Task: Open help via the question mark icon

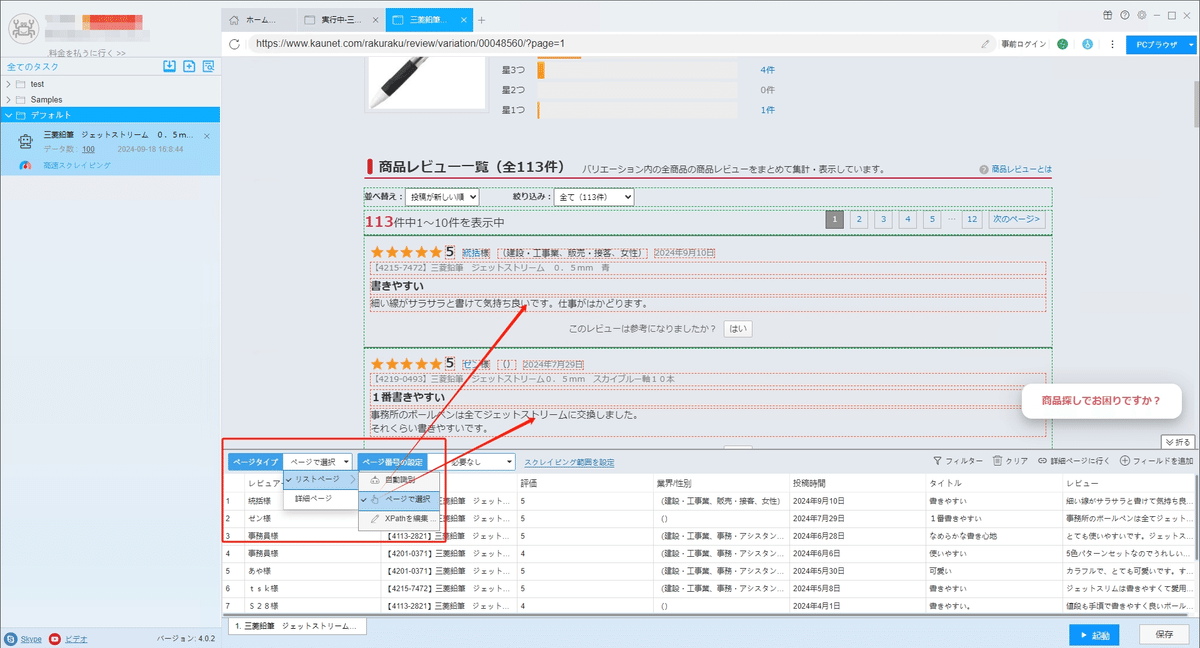Action: pos(1125,15)
